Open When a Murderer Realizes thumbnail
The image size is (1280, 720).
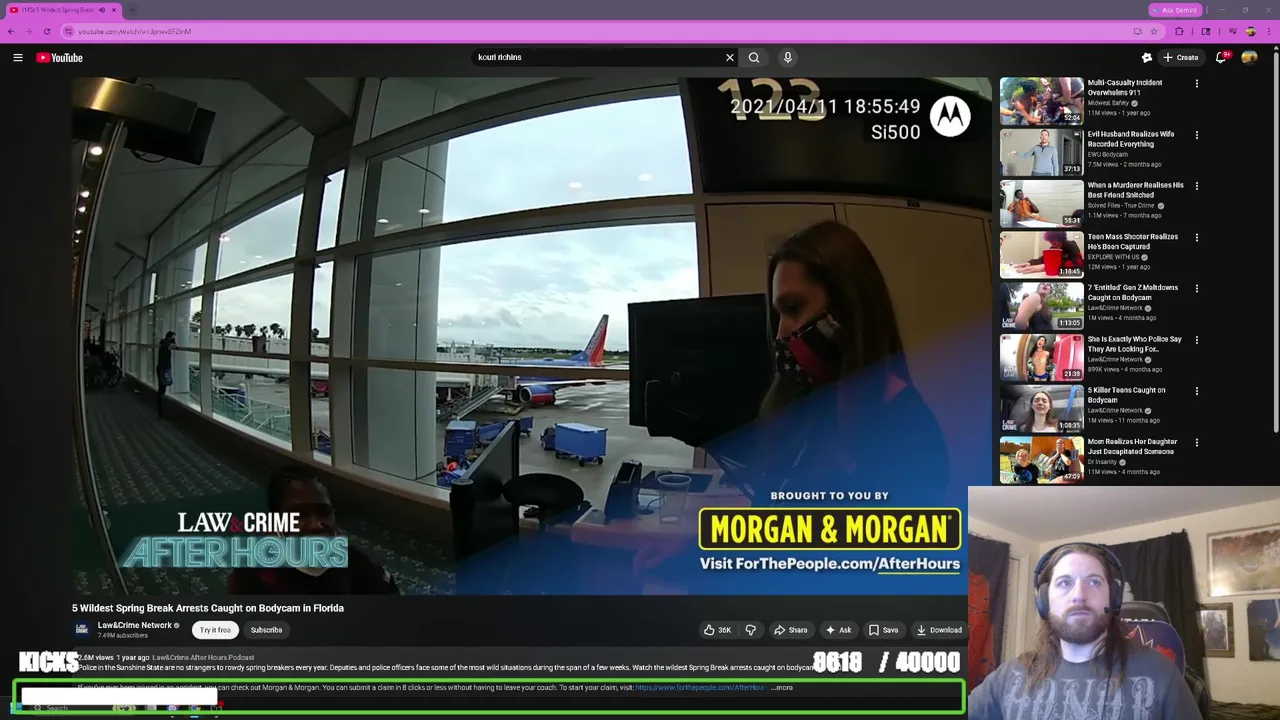pos(1041,203)
